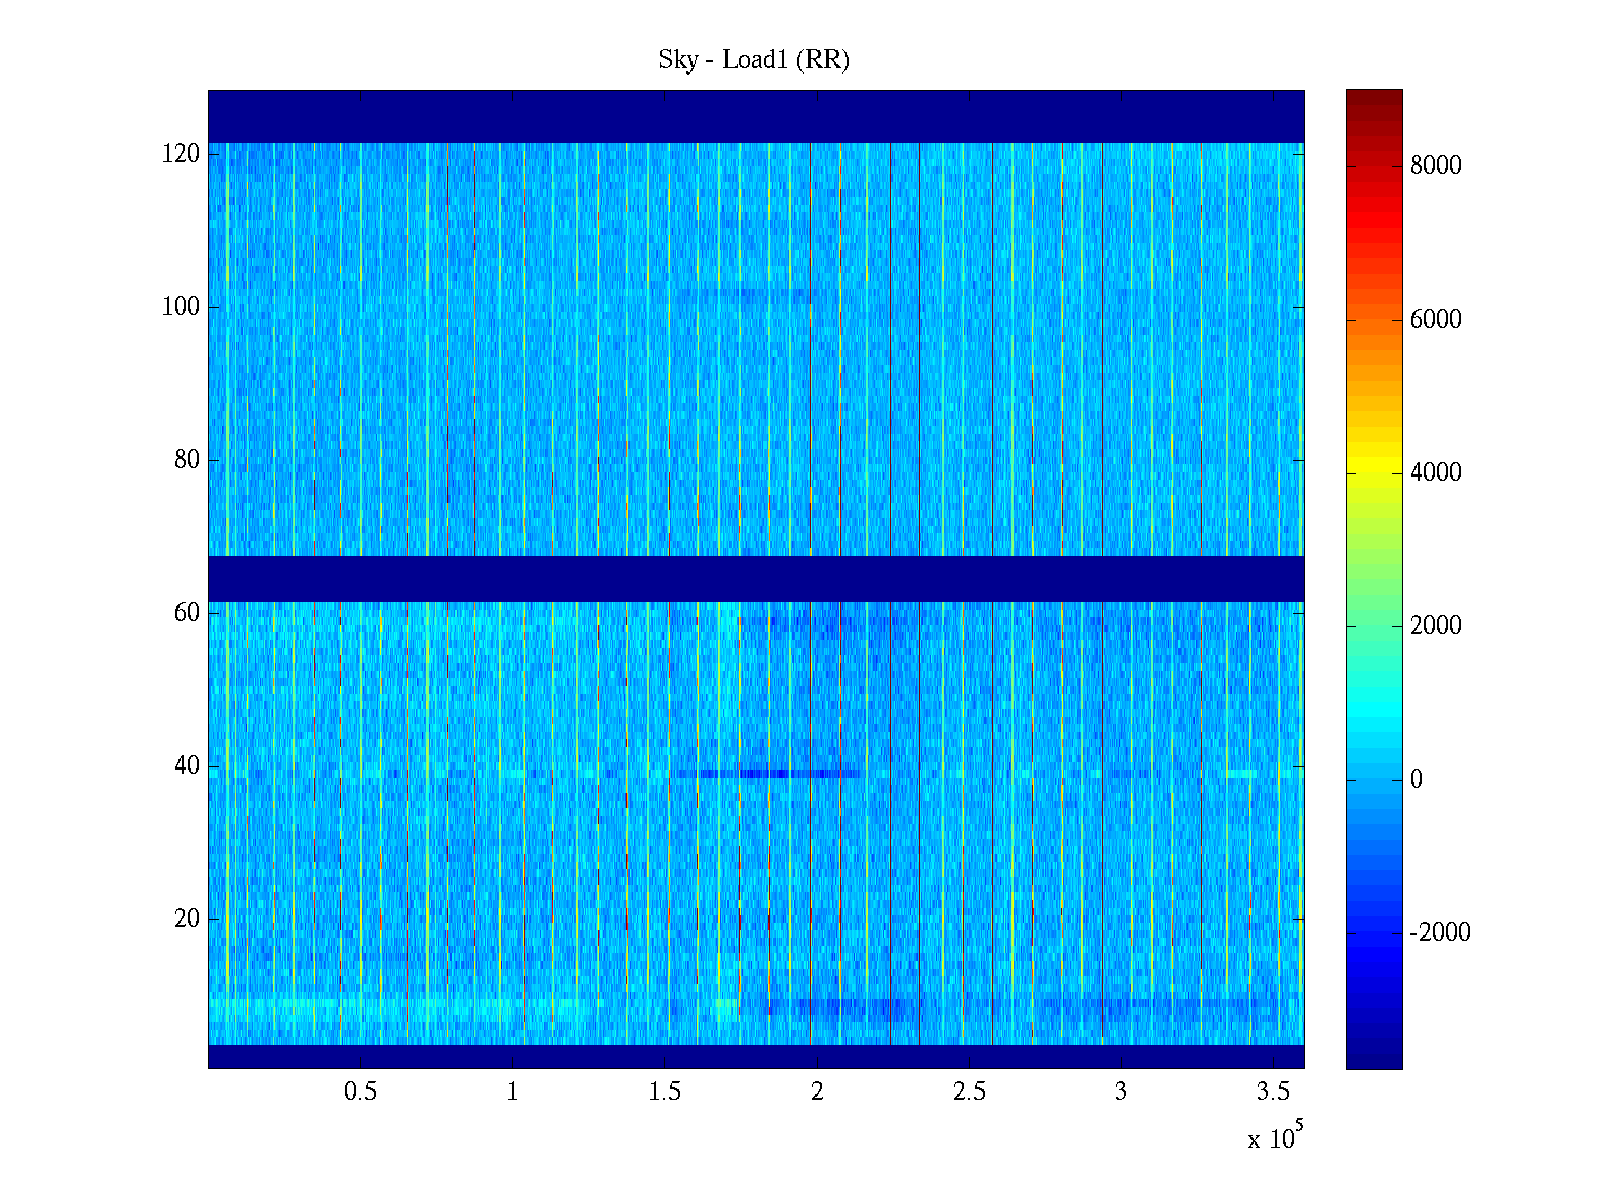Click the y-axis tick label 120
The image size is (1600, 1200).
181,154
